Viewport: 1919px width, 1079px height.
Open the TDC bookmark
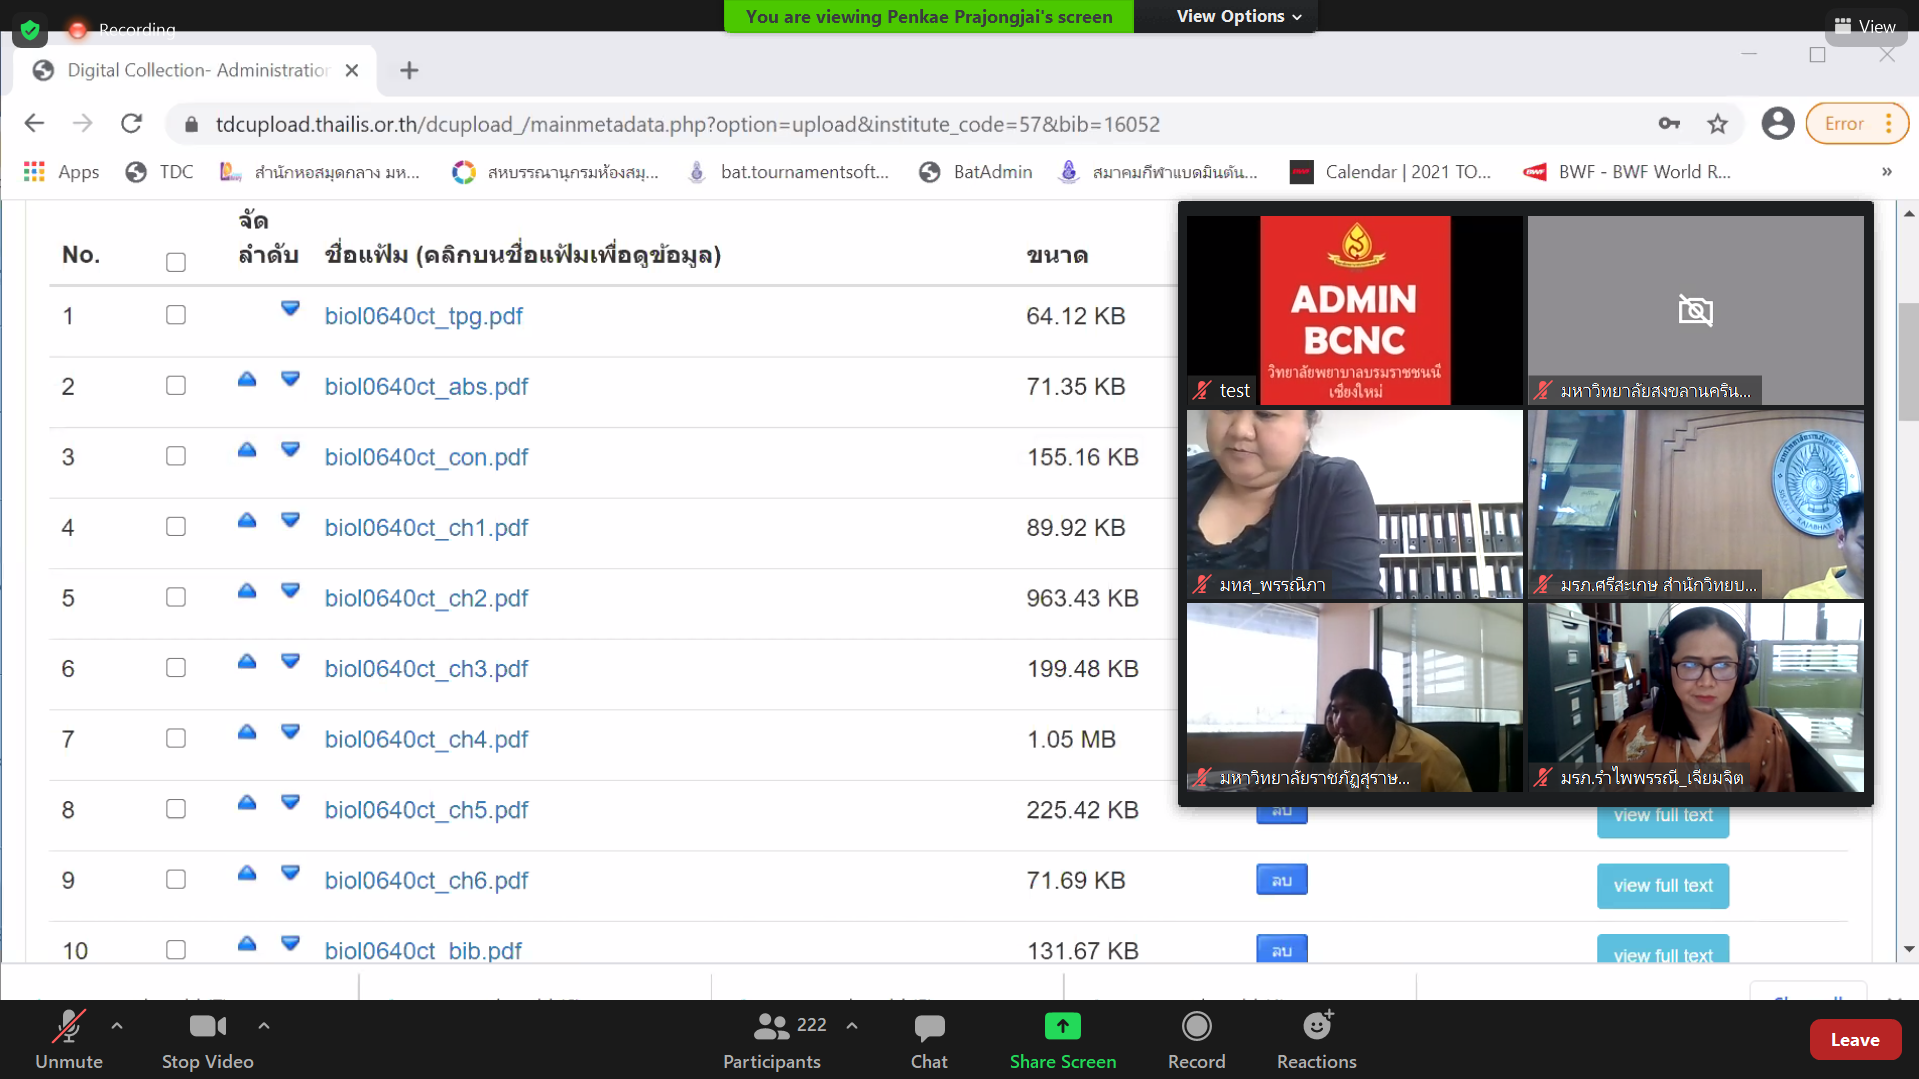click(160, 172)
